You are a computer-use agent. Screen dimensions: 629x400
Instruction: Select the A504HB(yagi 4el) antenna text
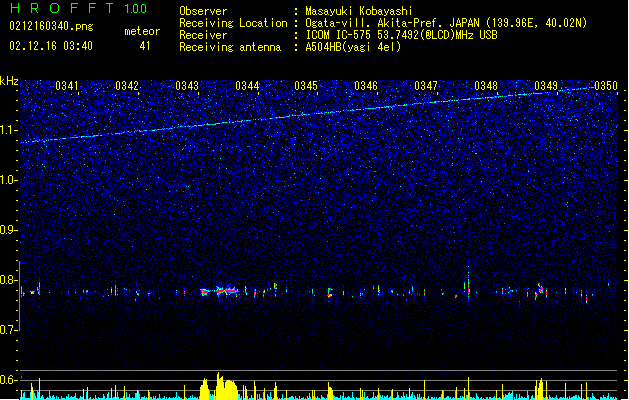click(353, 47)
